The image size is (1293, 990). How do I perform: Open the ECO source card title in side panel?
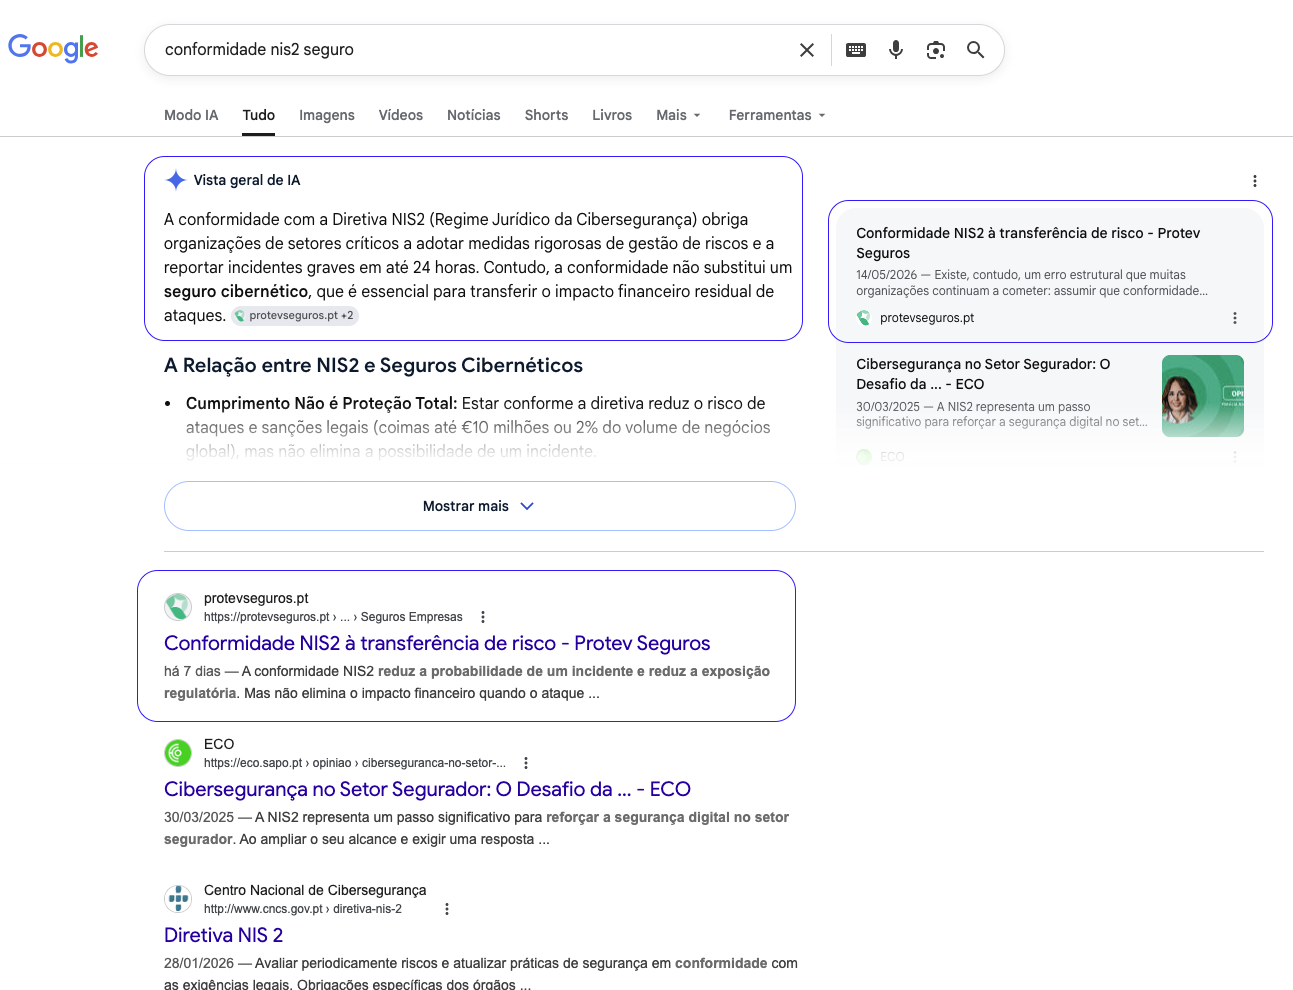(x=983, y=374)
